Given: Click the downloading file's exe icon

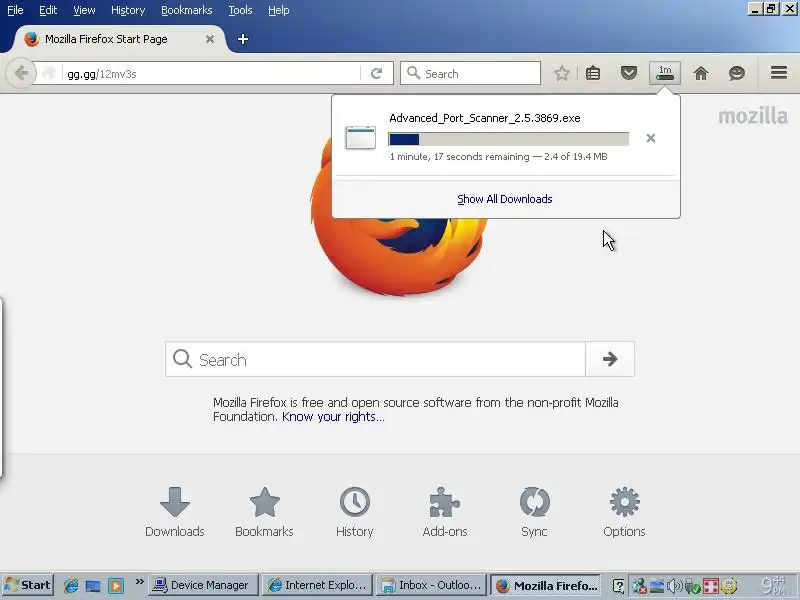Looking at the screenshot, I should [x=360, y=138].
